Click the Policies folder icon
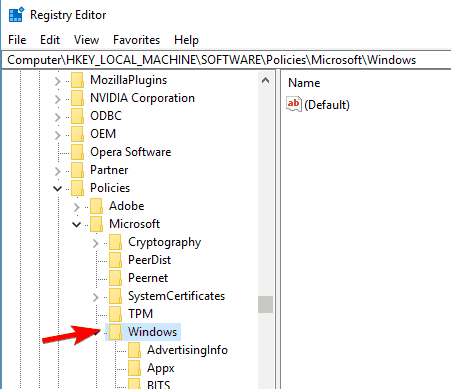The height and width of the screenshot is (389, 451). [x=77, y=189]
